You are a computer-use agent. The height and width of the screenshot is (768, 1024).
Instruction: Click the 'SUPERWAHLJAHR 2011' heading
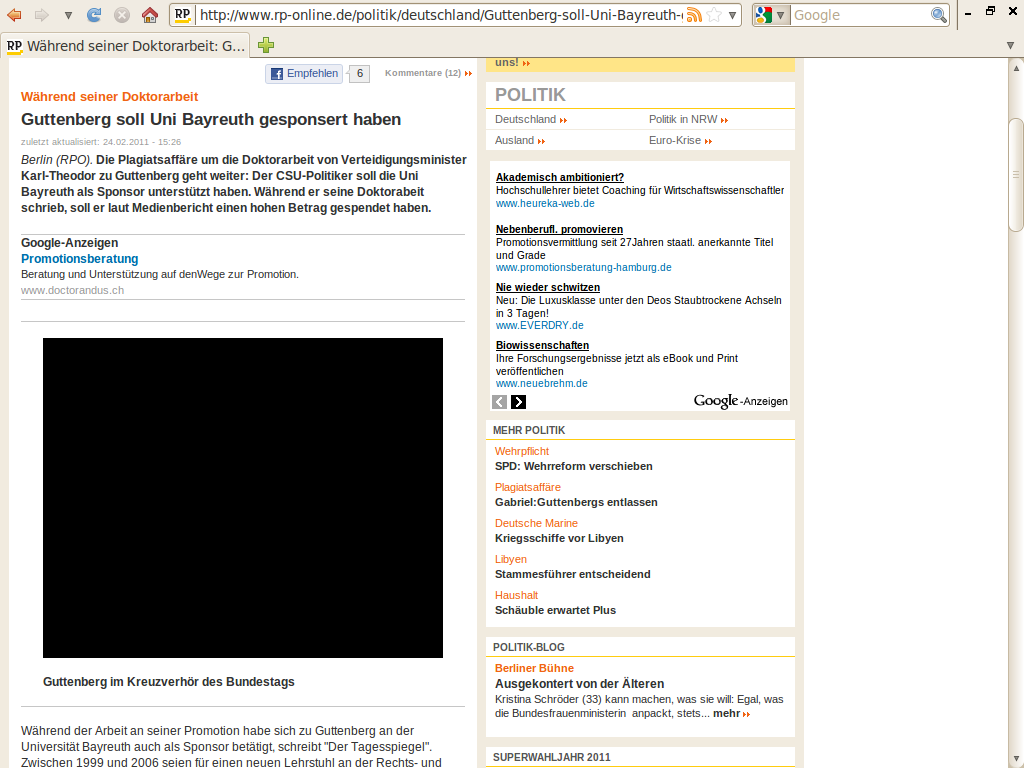point(552,758)
